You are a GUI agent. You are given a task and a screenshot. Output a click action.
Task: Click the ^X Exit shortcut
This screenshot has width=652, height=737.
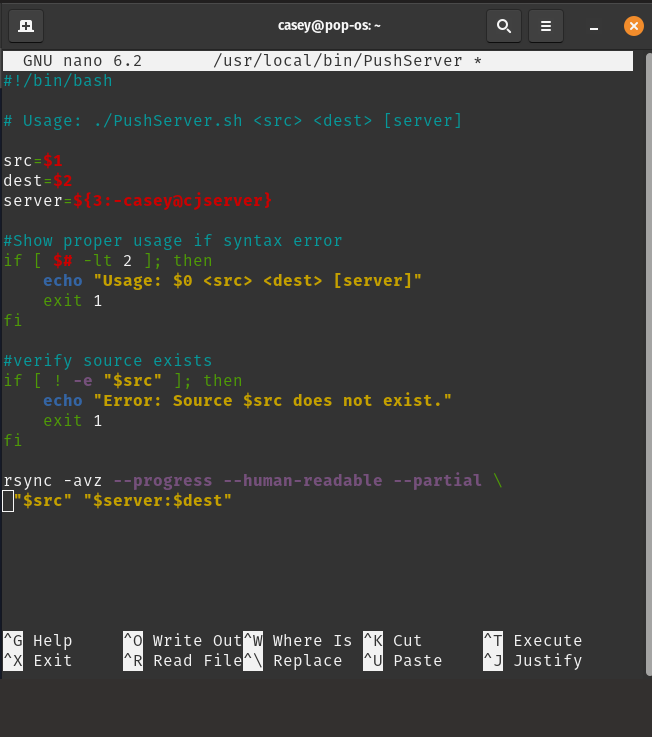[38, 661]
